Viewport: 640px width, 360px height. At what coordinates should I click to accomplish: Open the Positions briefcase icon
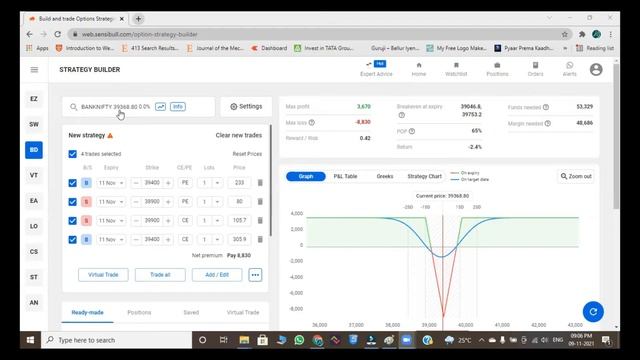tap(497, 65)
